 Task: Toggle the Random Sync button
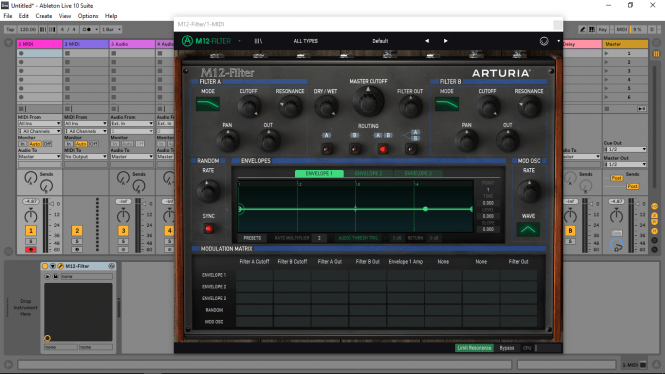coord(208,229)
